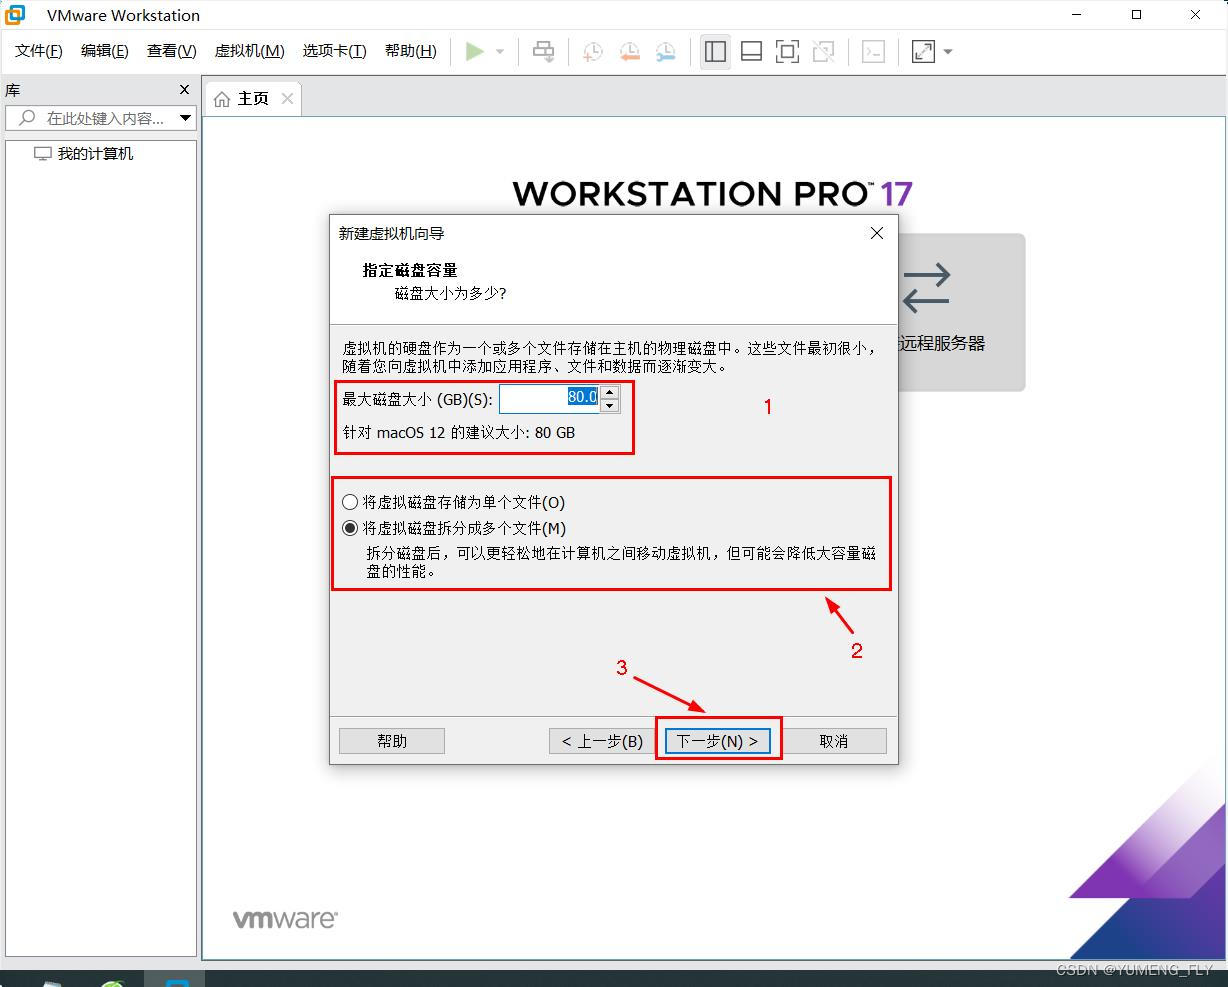Click the maximum disk size input field
The width and height of the screenshot is (1228, 987).
pyautogui.click(x=550, y=399)
